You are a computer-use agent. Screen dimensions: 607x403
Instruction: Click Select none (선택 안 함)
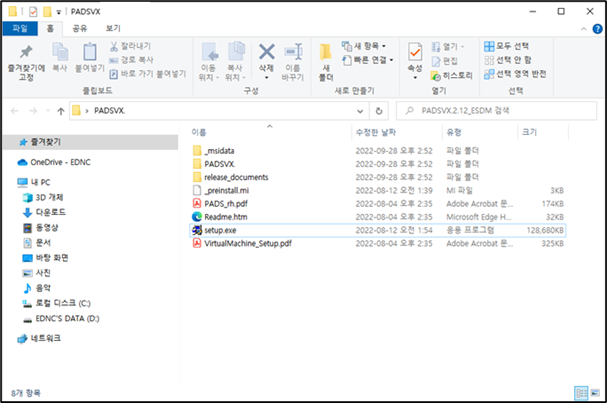(508, 60)
